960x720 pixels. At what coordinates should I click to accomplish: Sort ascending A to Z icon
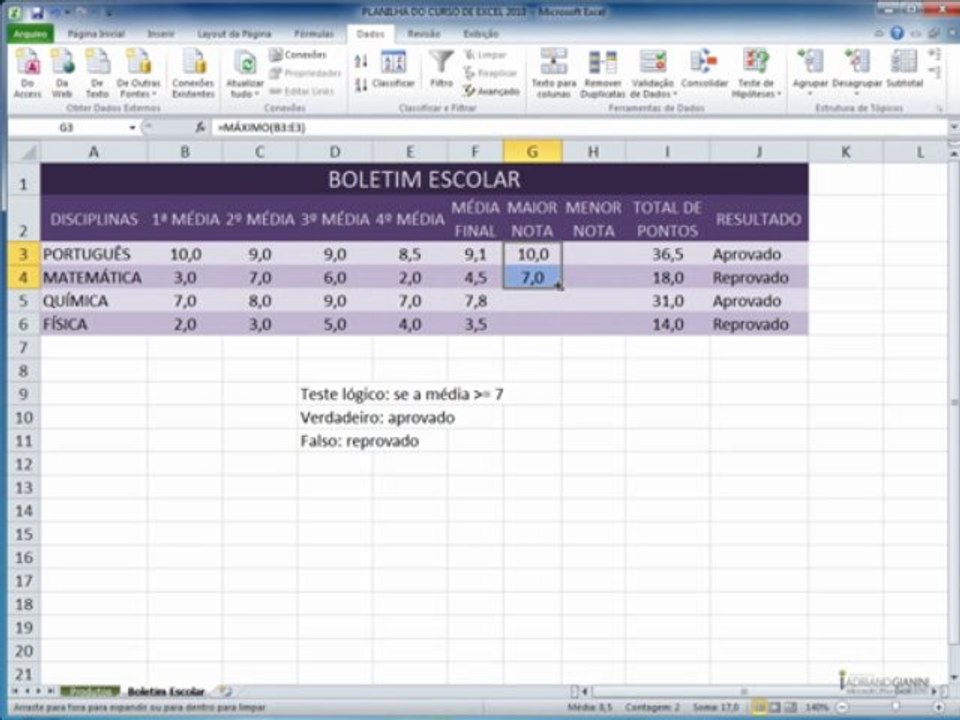pyautogui.click(x=361, y=61)
